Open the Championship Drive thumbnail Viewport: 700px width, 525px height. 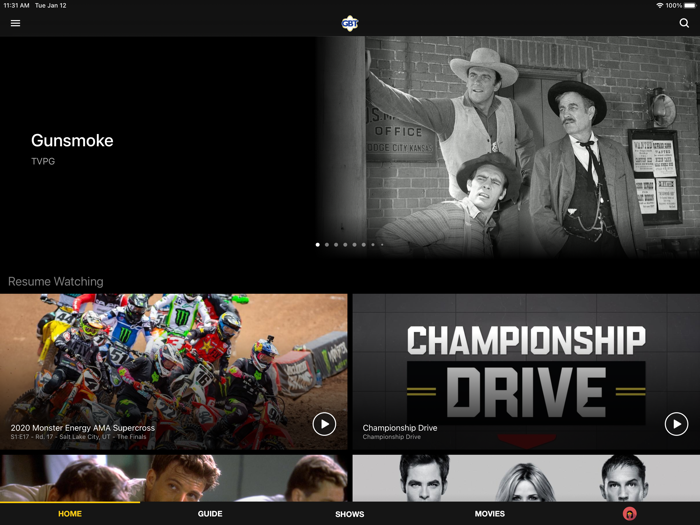(526, 371)
